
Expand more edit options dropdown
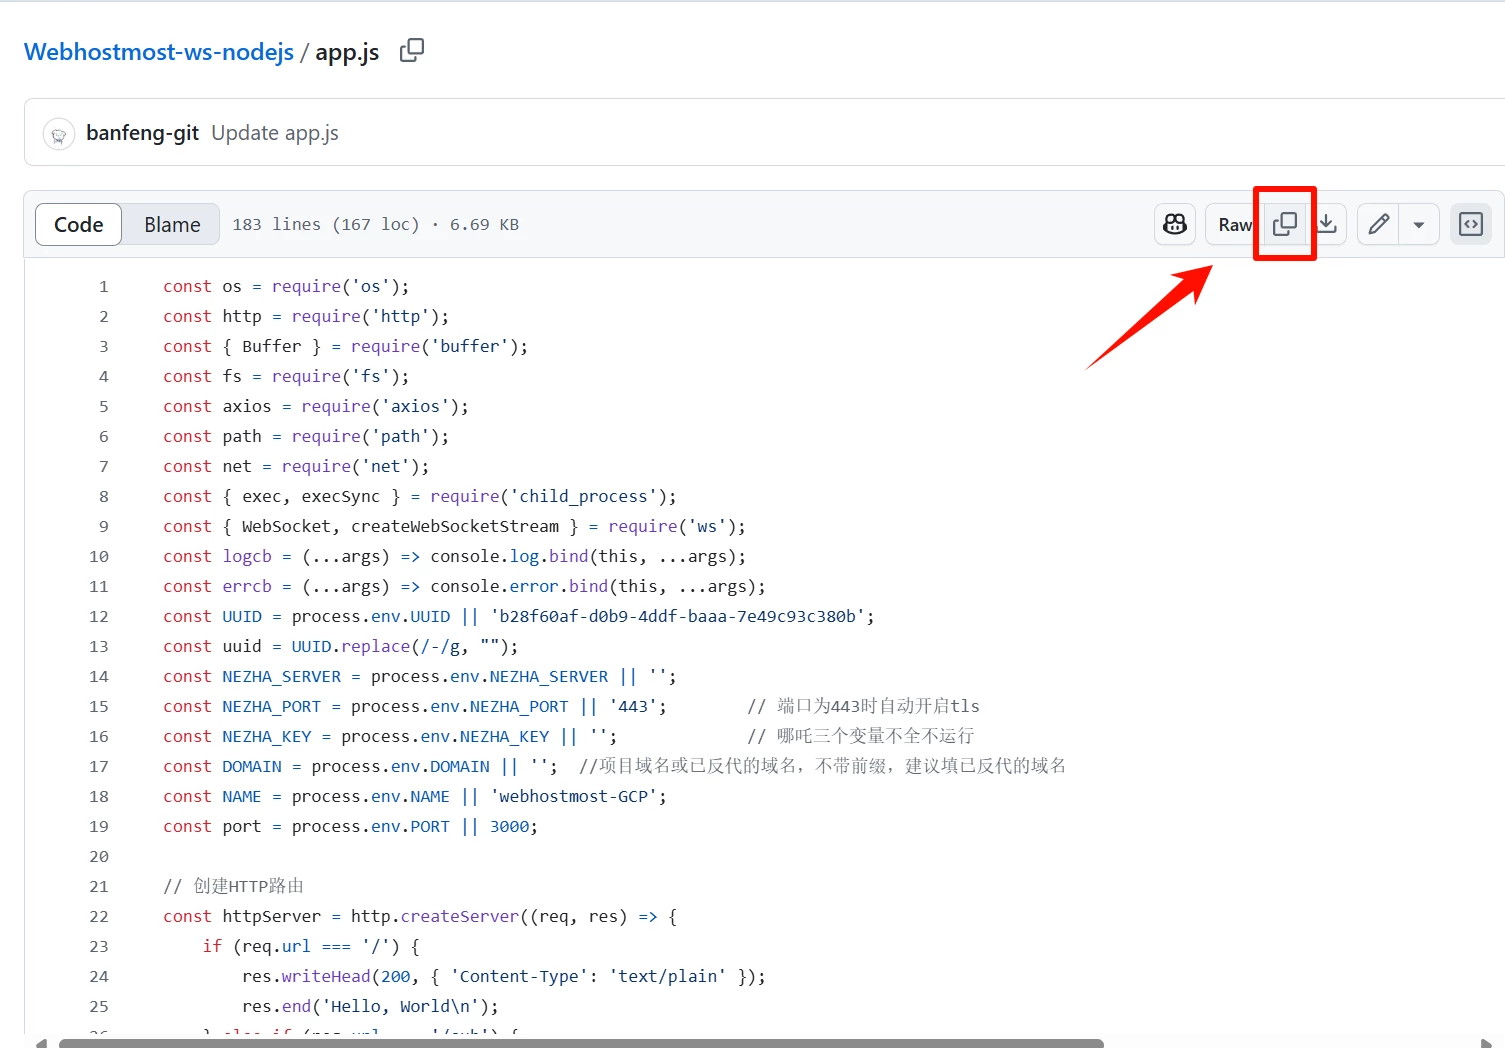pos(1418,224)
